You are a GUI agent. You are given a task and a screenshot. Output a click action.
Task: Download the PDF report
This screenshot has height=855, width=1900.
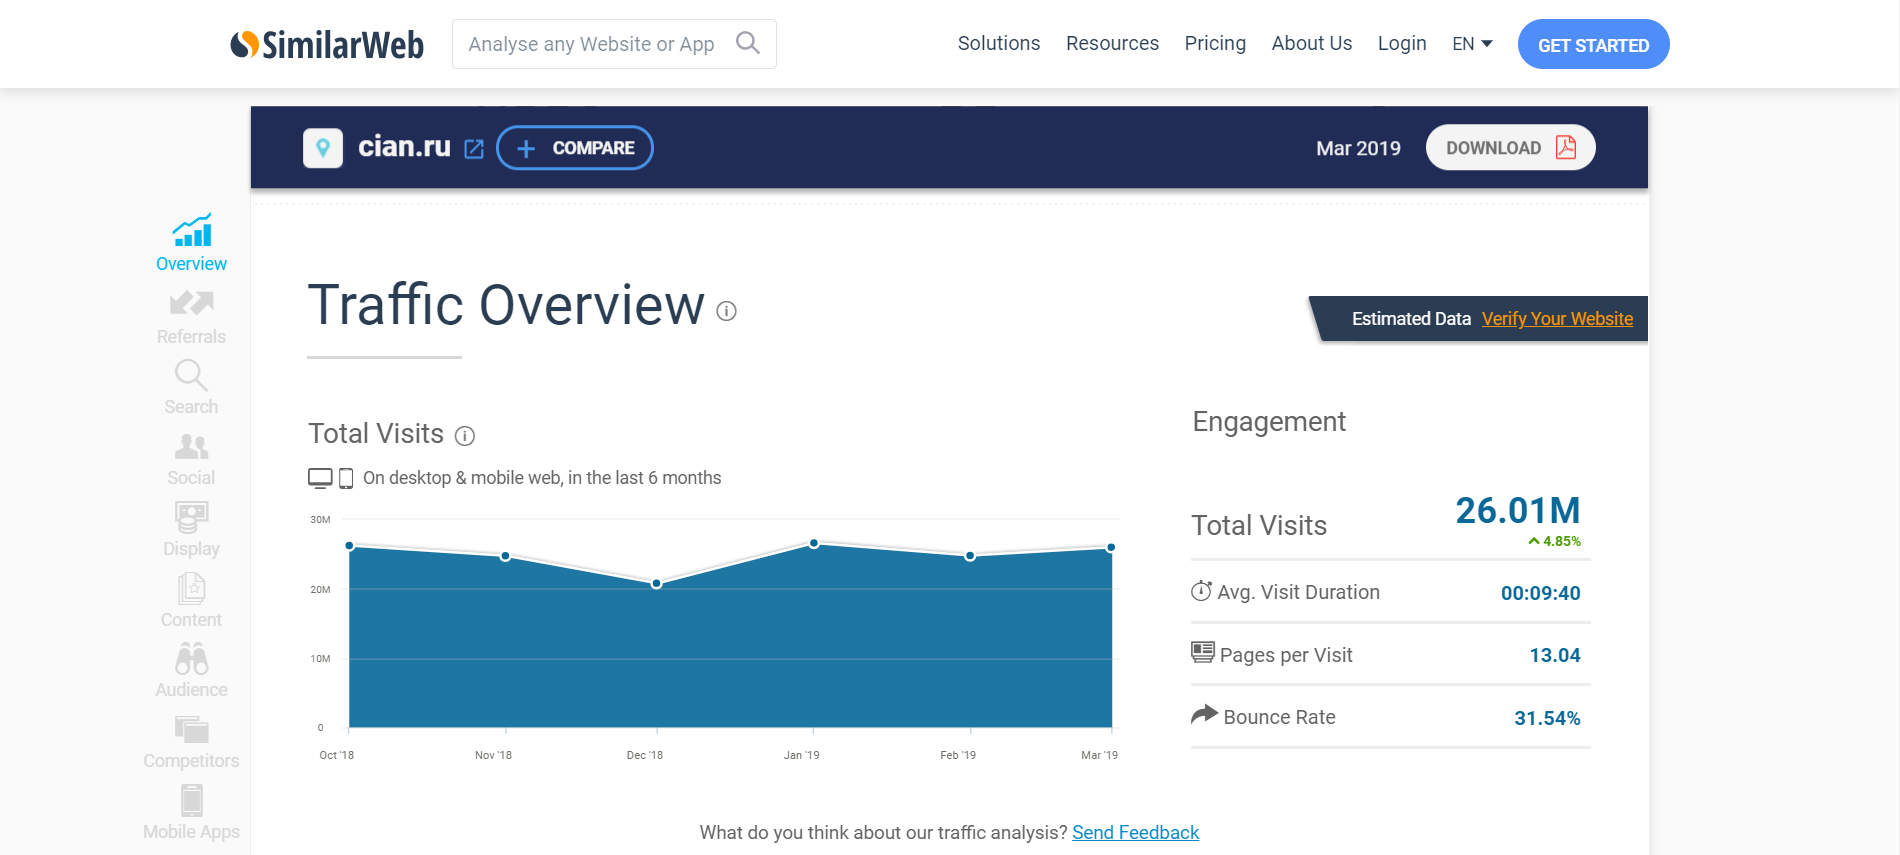tap(1510, 148)
